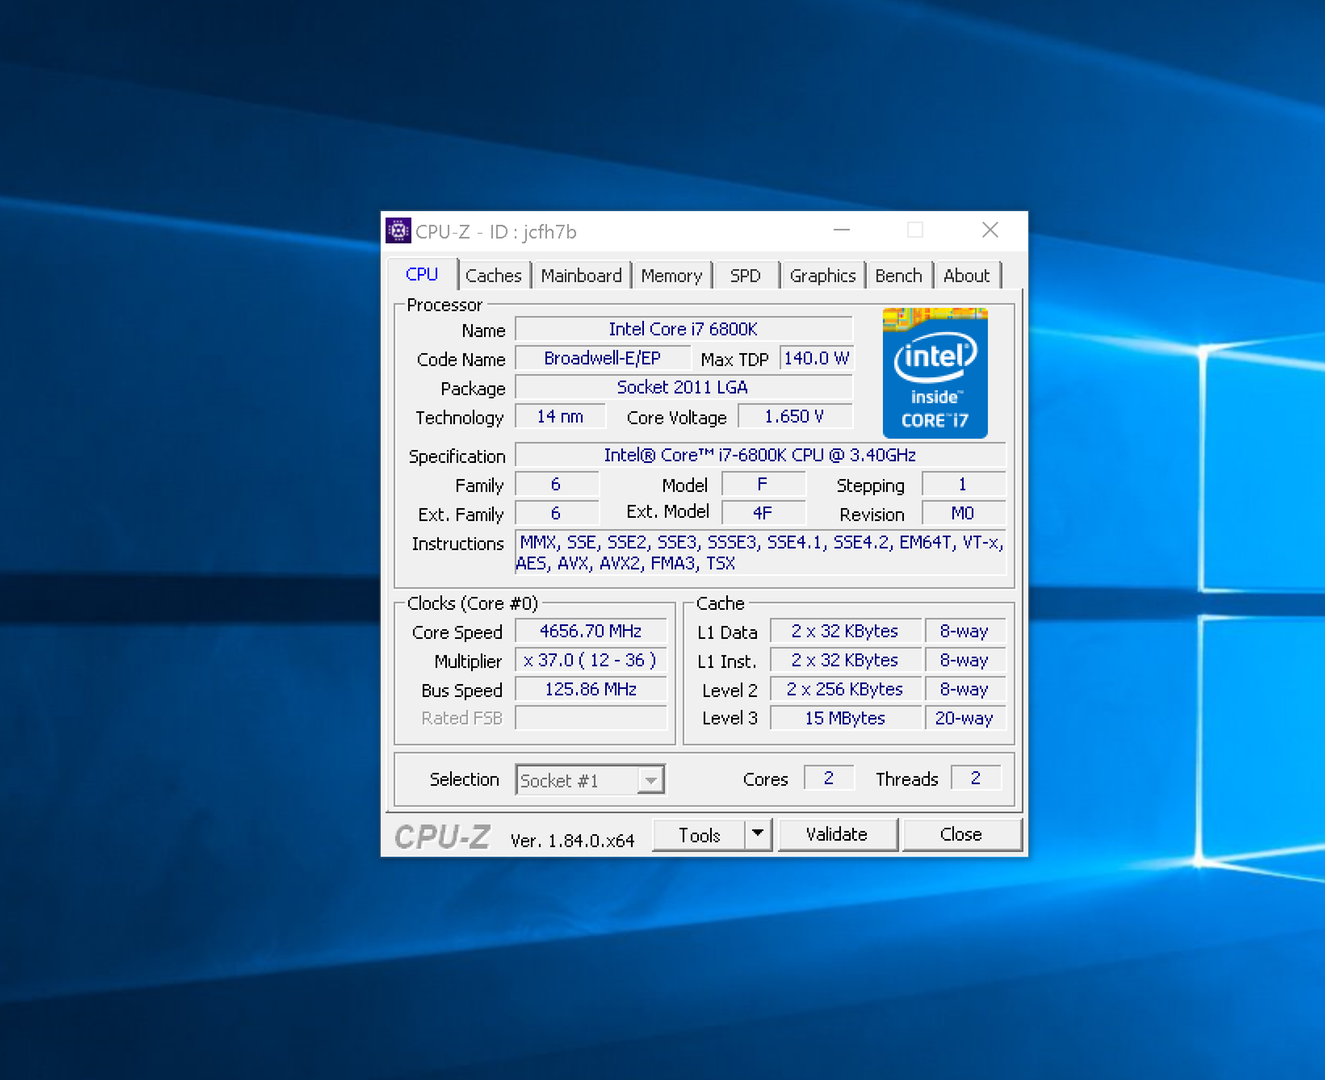Image resolution: width=1325 pixels, height=1080 pixels.
Task: Click the Validate button
Action: coord(837,834)
